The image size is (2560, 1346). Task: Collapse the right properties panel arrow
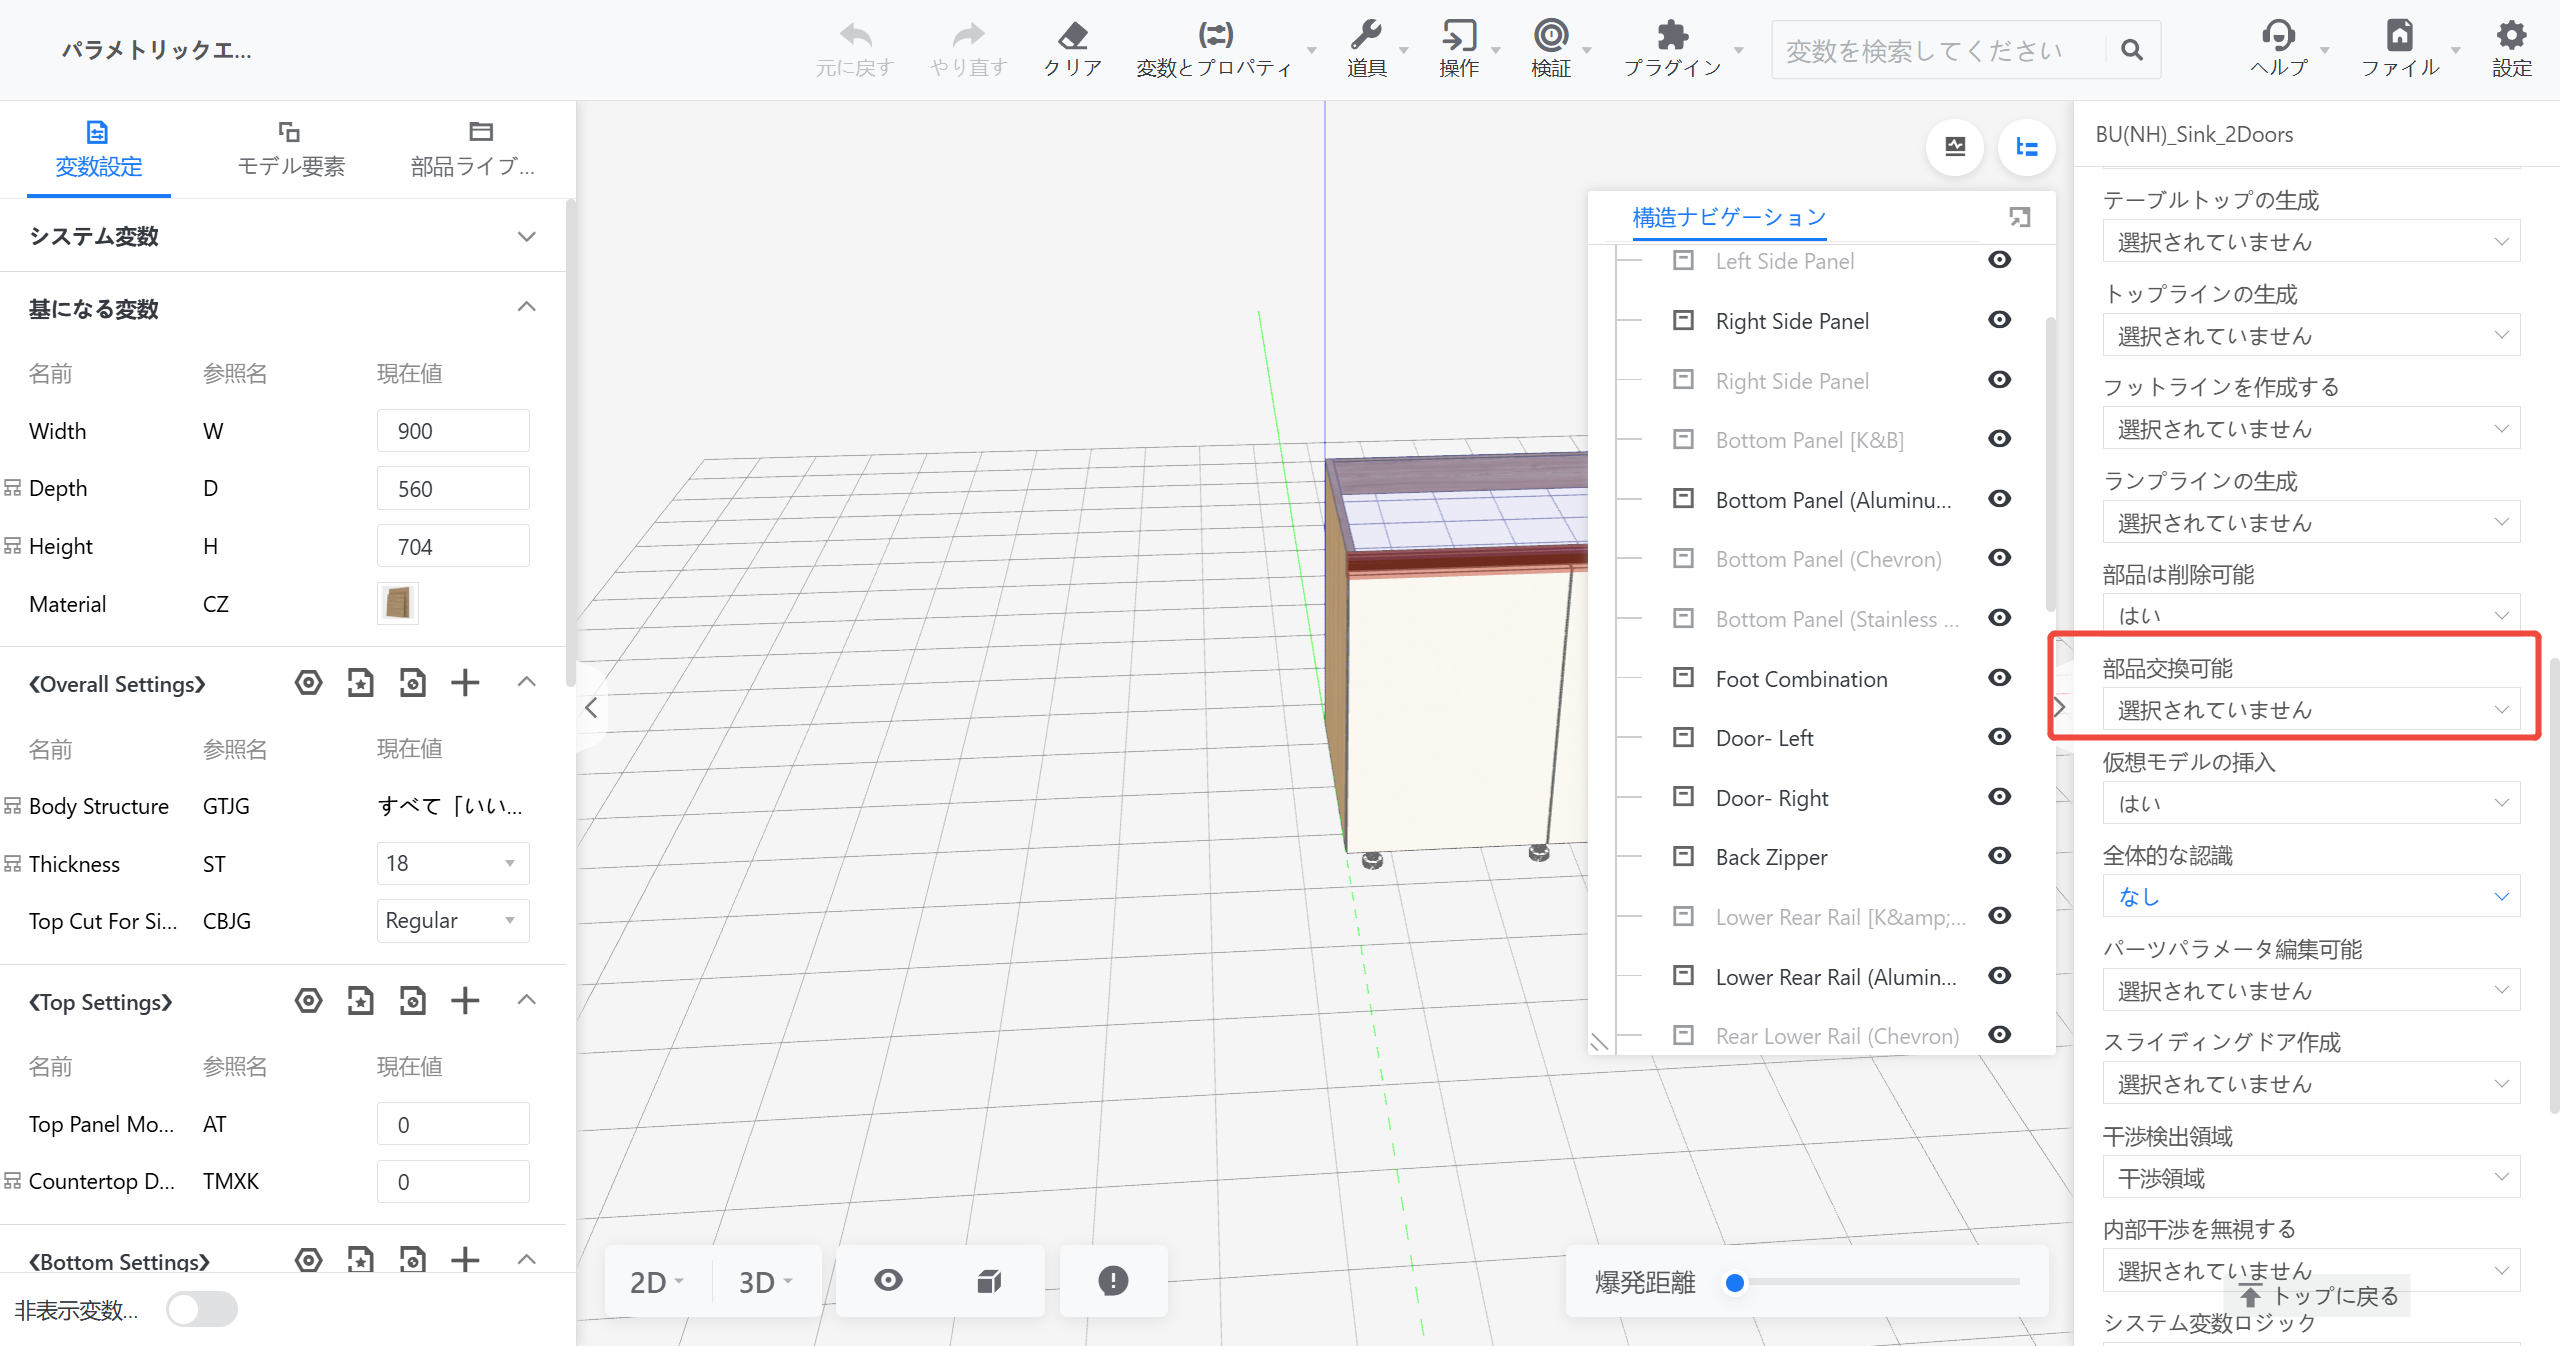pyautogui.click(x=2059, y=708)
